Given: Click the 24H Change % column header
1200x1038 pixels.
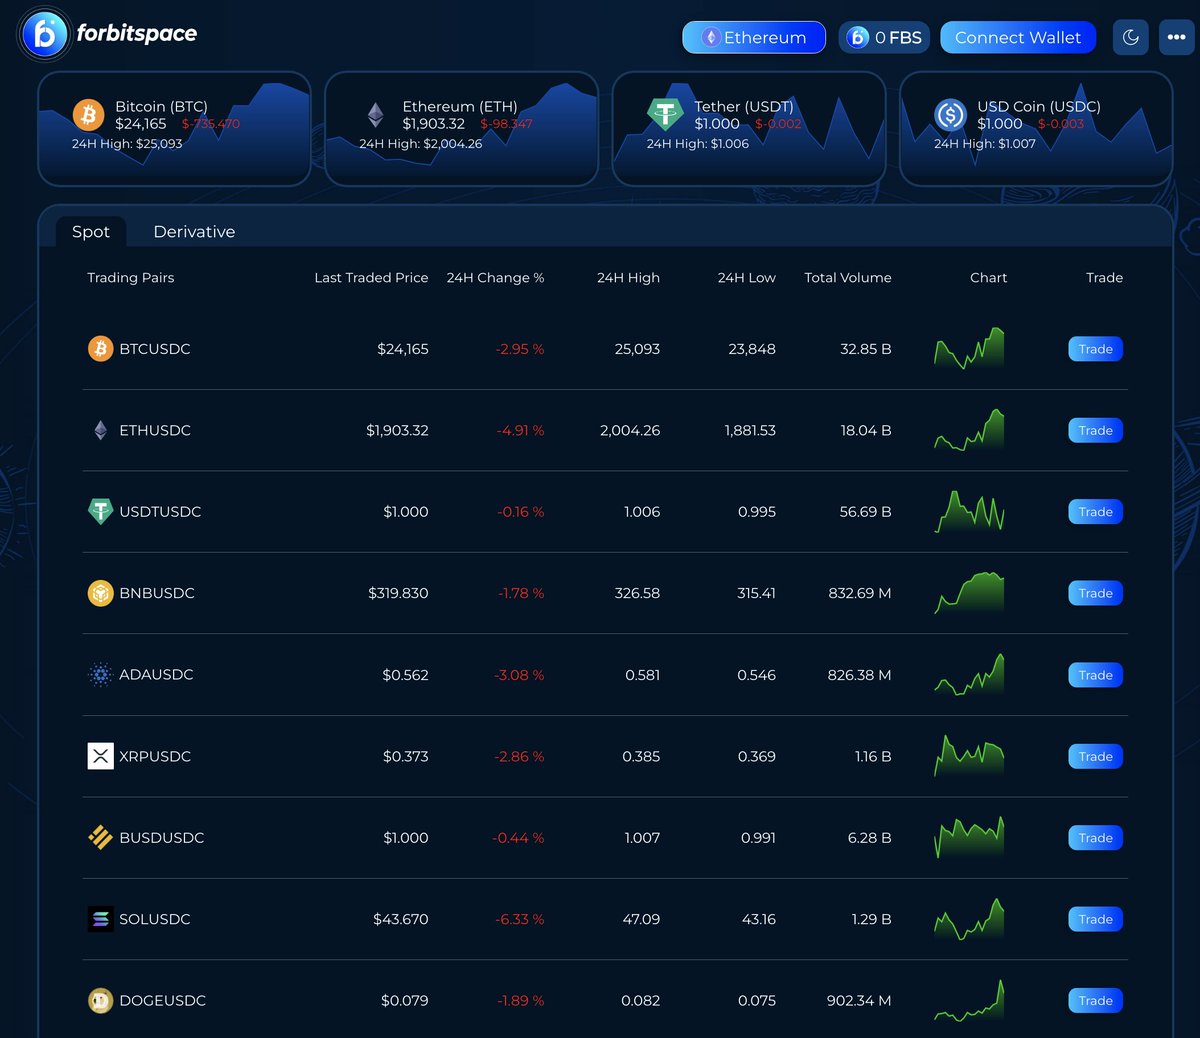Looking at the screenshot, I should point(495,278).
